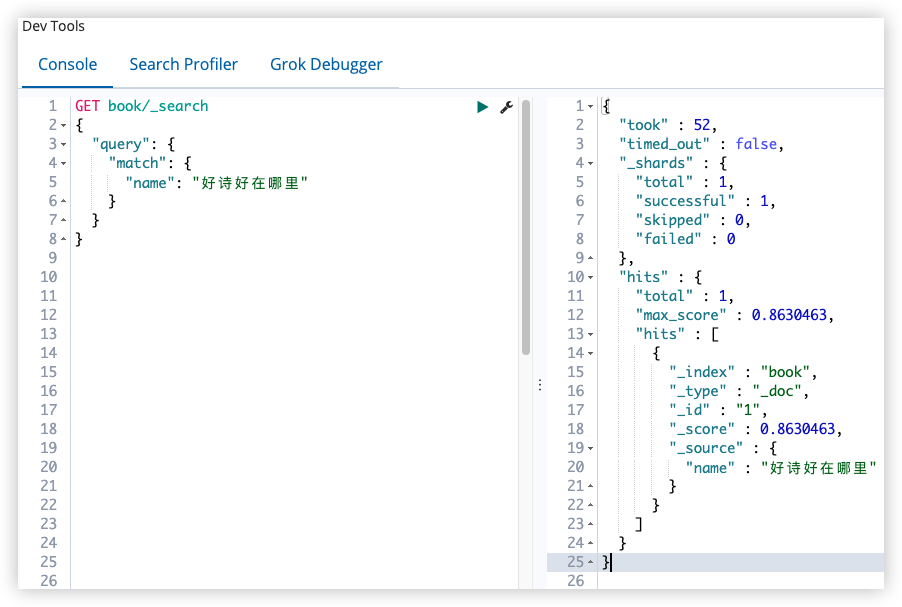Click the highlighted response line 25
The image size is (902, 607).
click(x=715, y=562)
